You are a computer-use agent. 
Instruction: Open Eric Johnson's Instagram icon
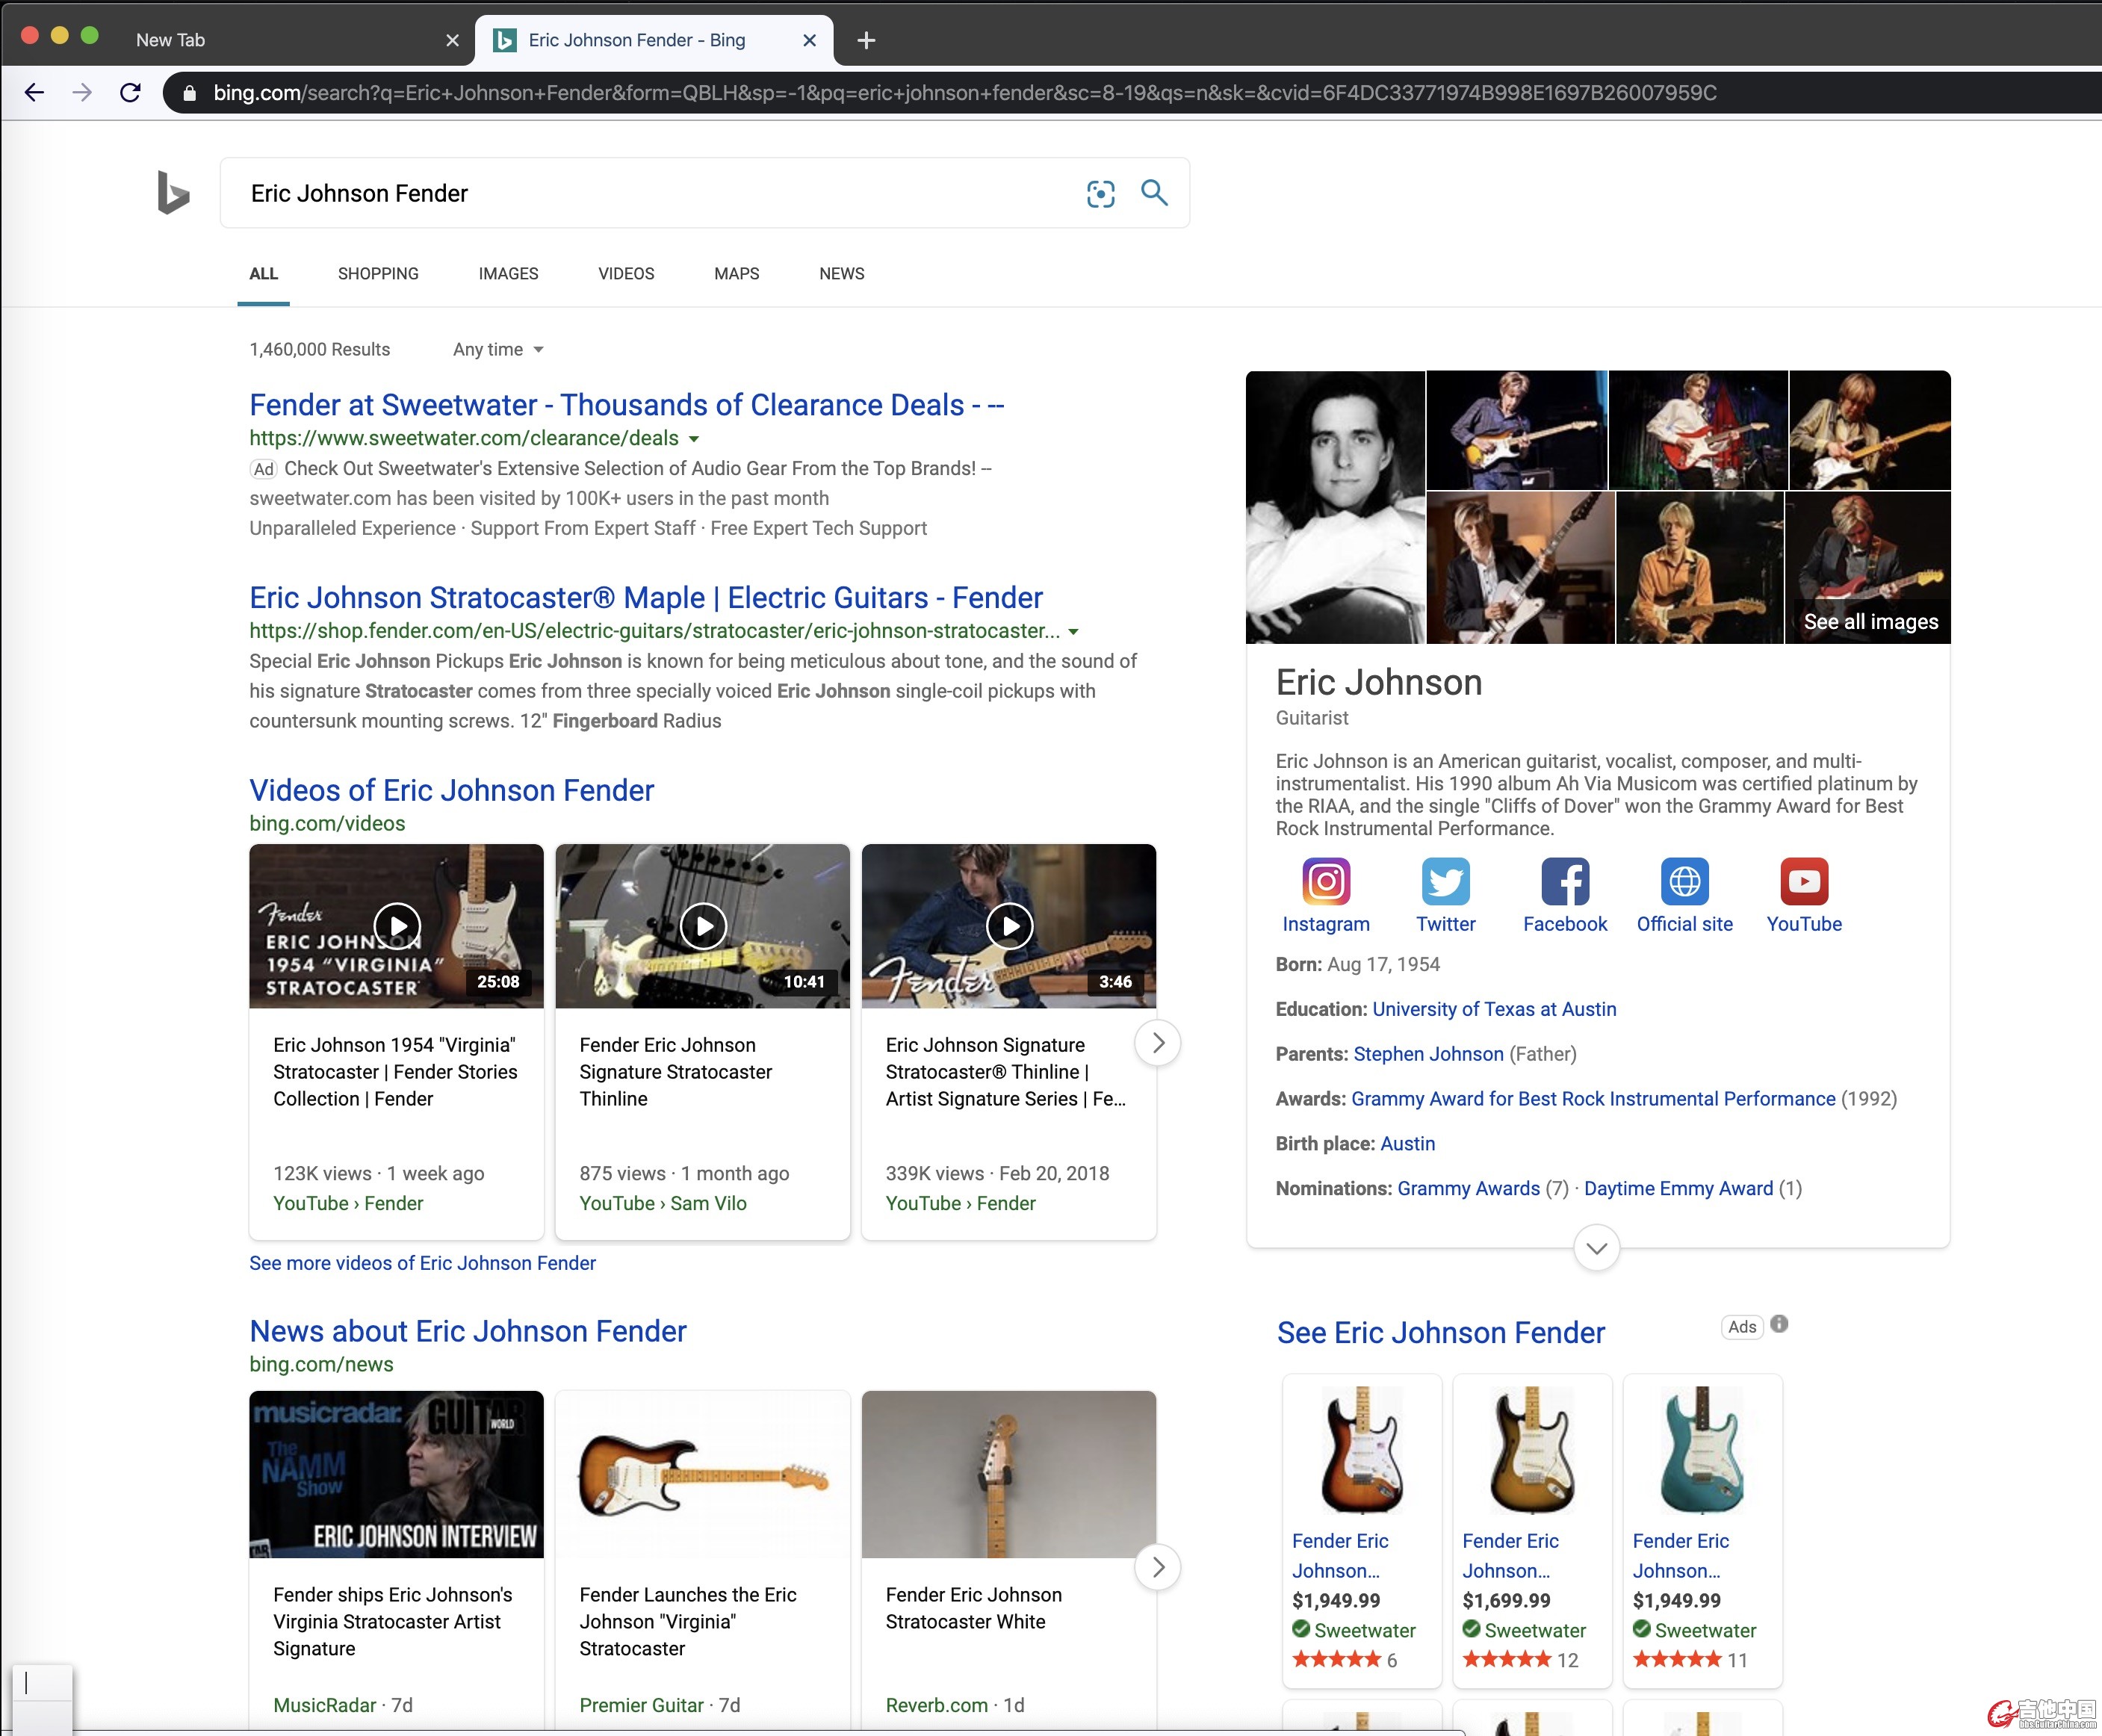pyautogui.click(x=1326, y=881)
